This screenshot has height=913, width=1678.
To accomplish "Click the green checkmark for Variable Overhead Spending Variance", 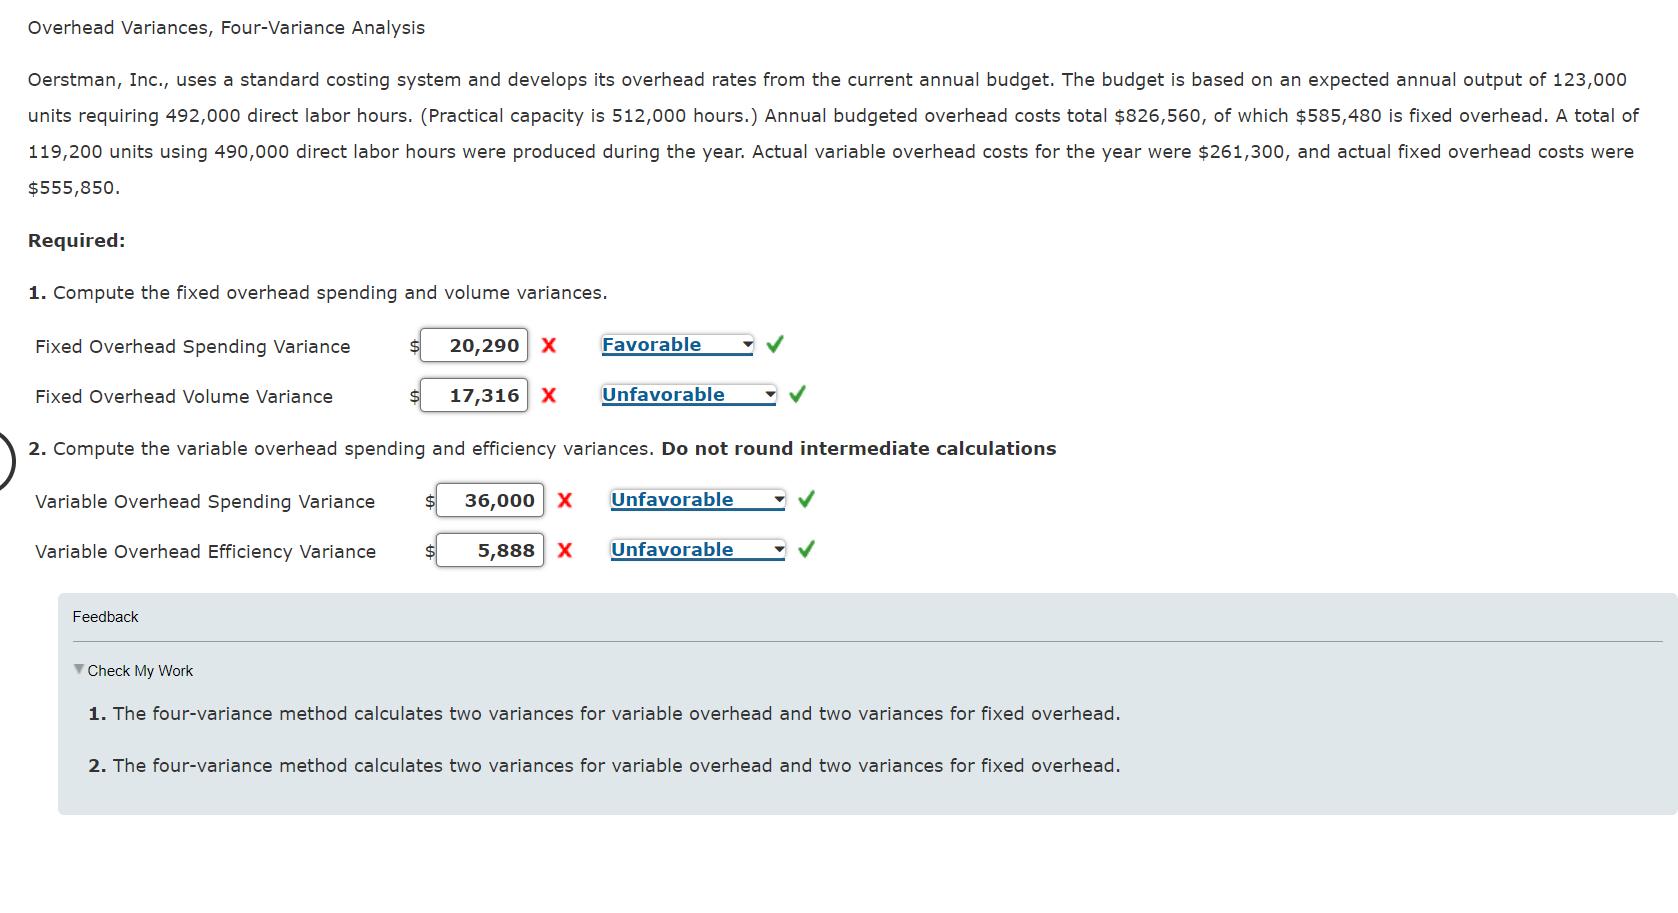I will 807,499.
